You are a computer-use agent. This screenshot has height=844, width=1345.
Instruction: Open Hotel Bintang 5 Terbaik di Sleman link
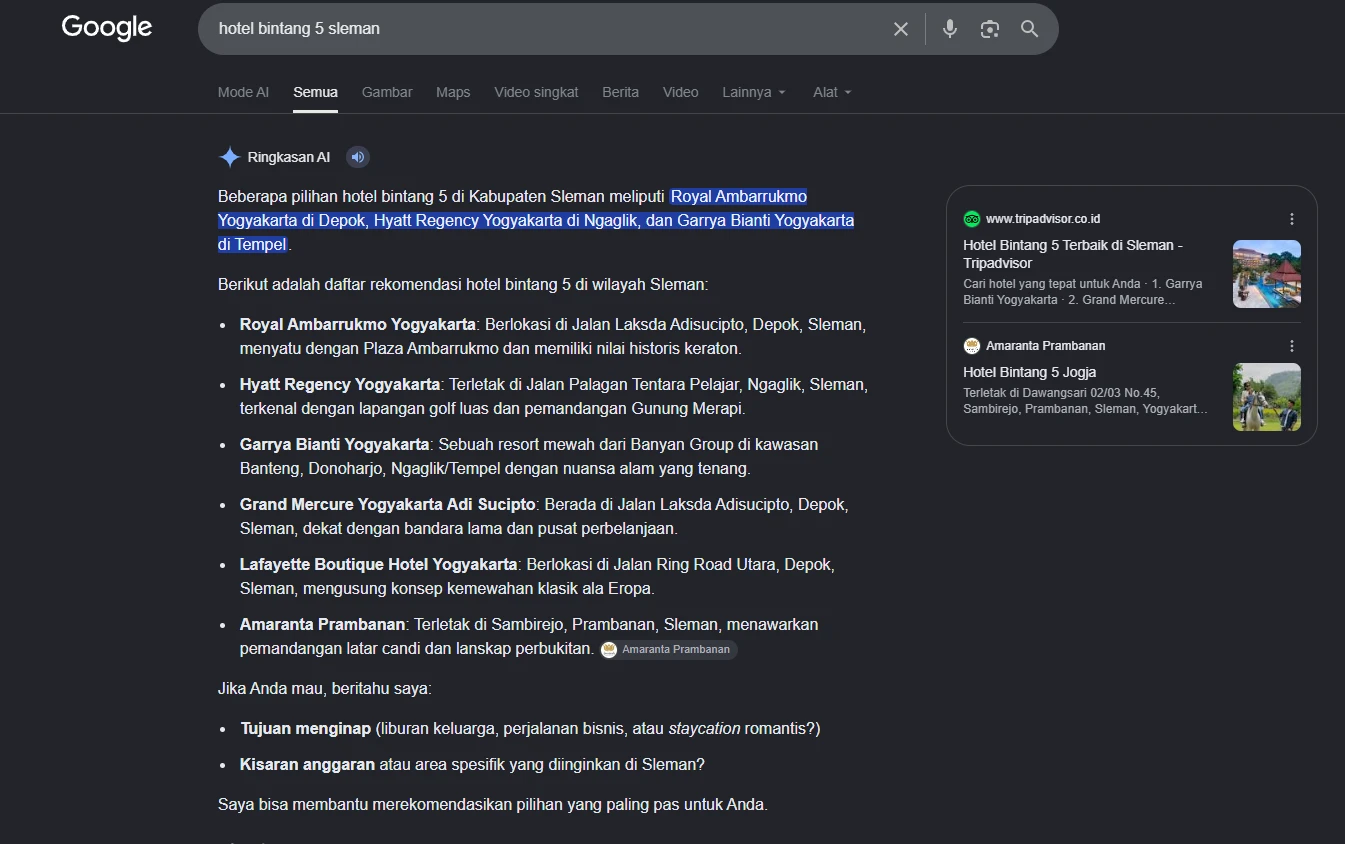click(1074, 254)
